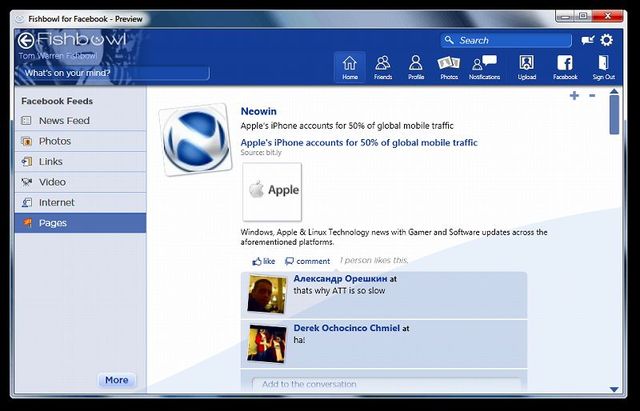
Task: Open Александр Орешкин's profile link
Action: point(340,279)
